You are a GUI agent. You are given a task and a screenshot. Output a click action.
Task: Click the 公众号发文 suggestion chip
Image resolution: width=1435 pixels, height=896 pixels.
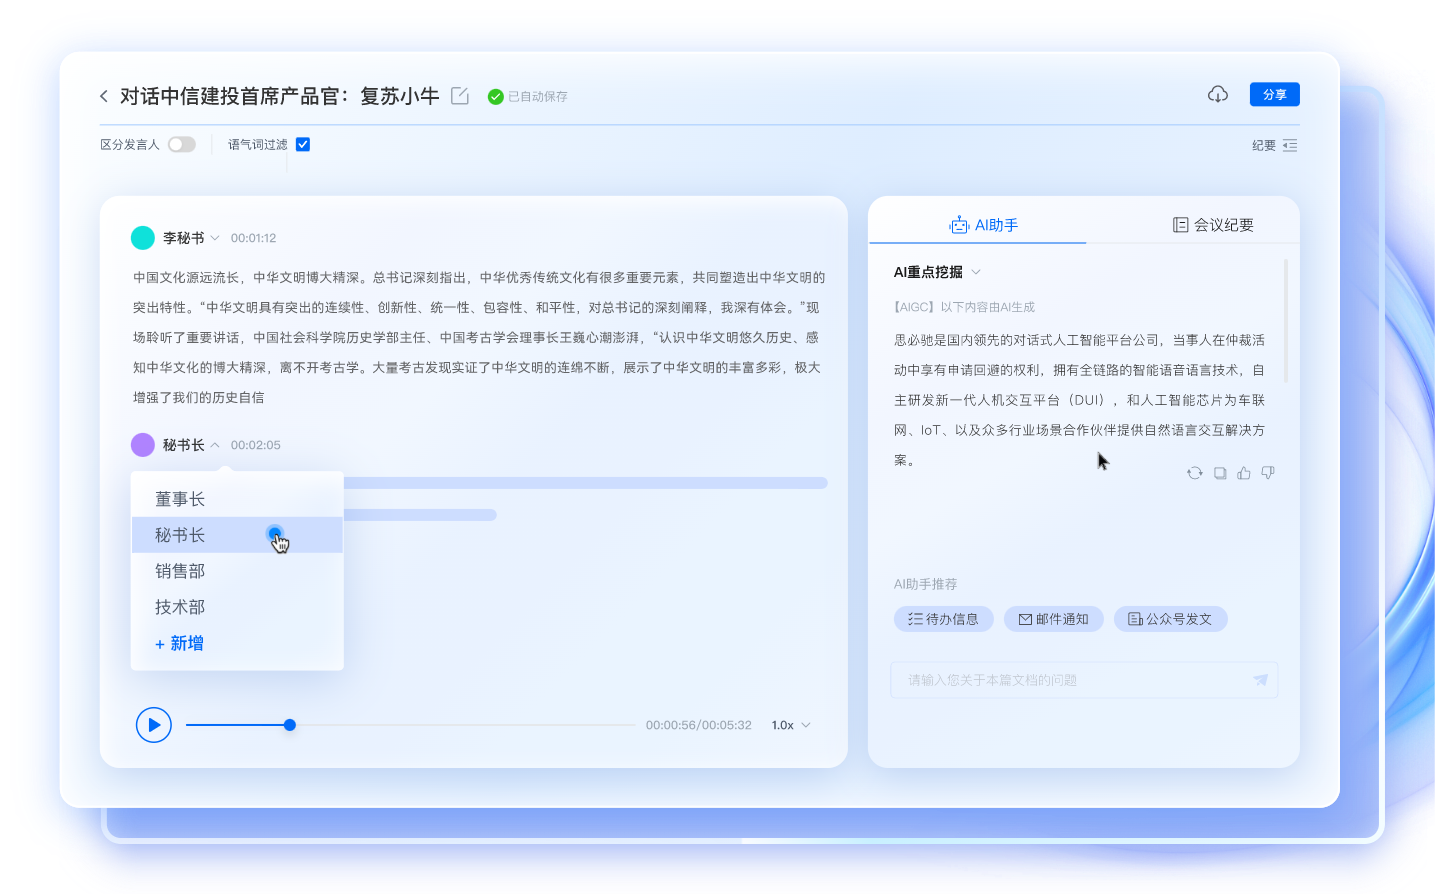click(x=1170, y=619)
